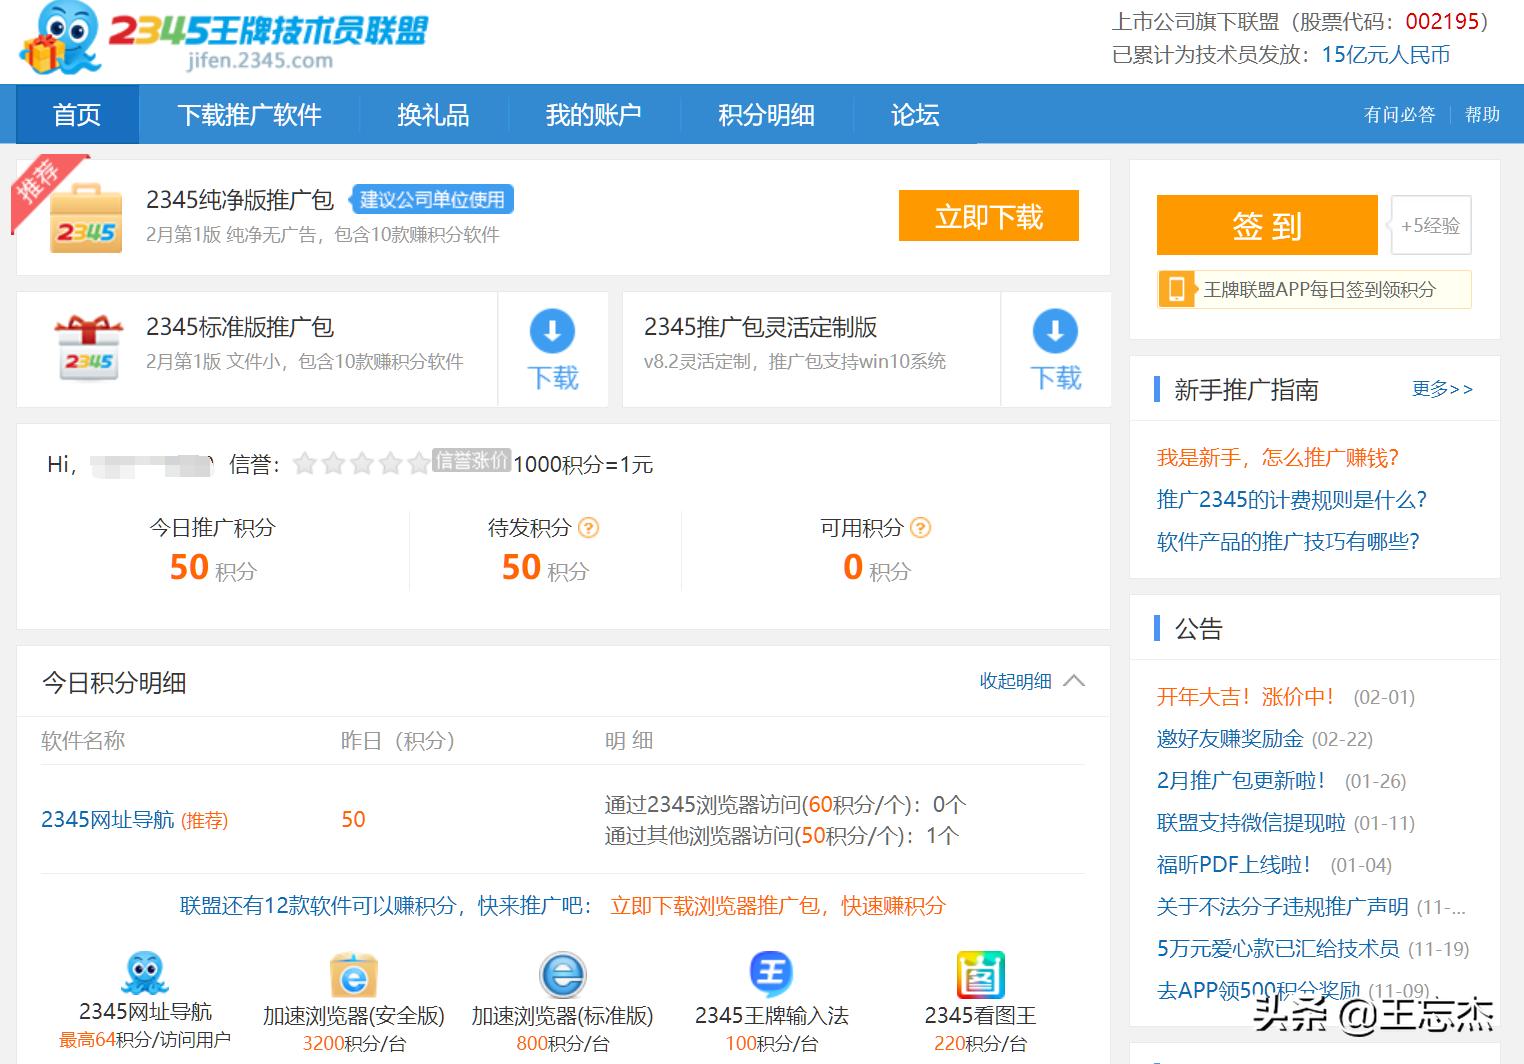The width and height of the screenshot is (1524, 1064).
Task: Click the phone icon beside 王牌联盟APP提示
Action: 1178,289
